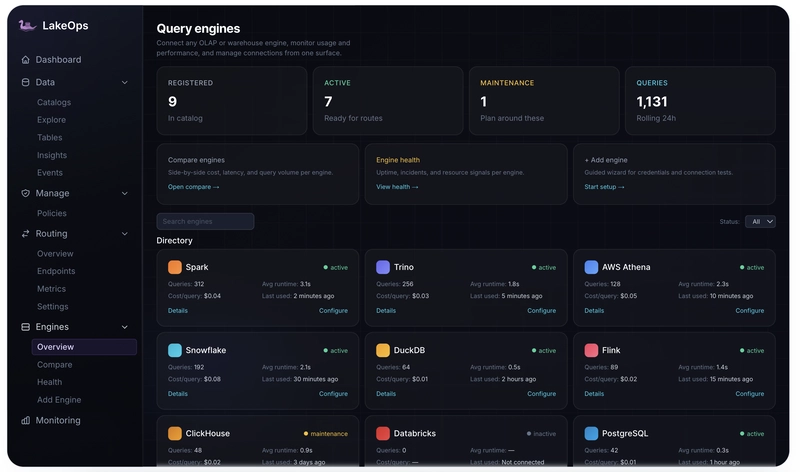Screen dimensions: 800x472
Task: Click the Monitoring chart icon
Action: (x=26, y=420)
